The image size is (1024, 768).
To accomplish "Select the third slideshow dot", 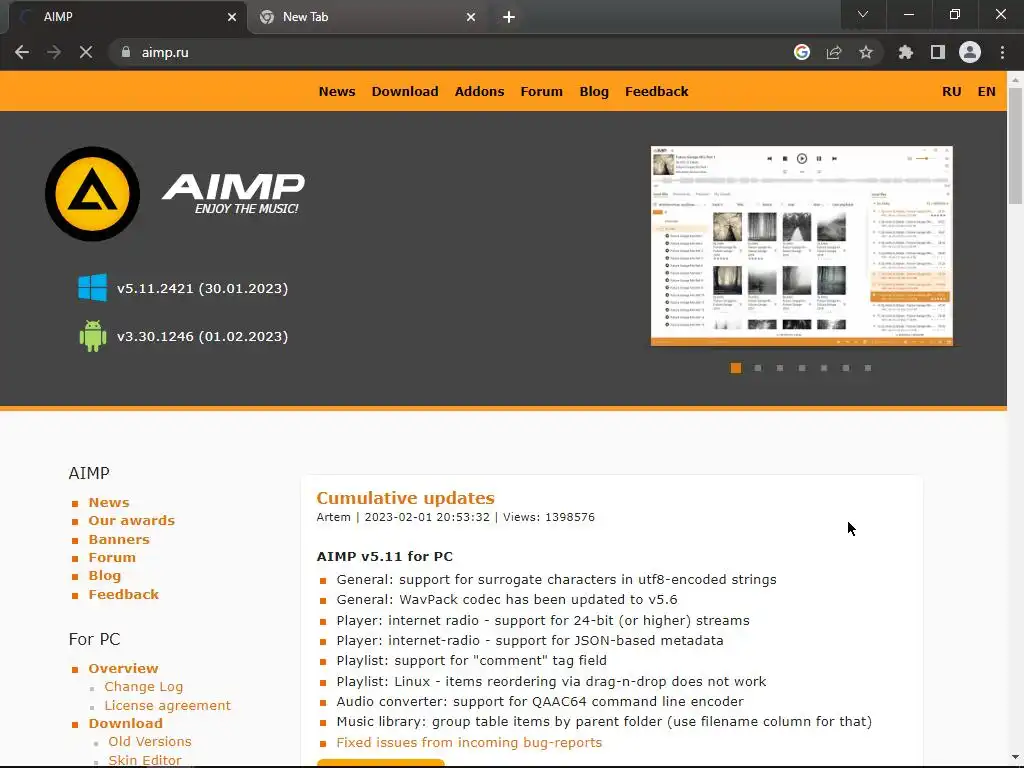I will click(780, 368).
